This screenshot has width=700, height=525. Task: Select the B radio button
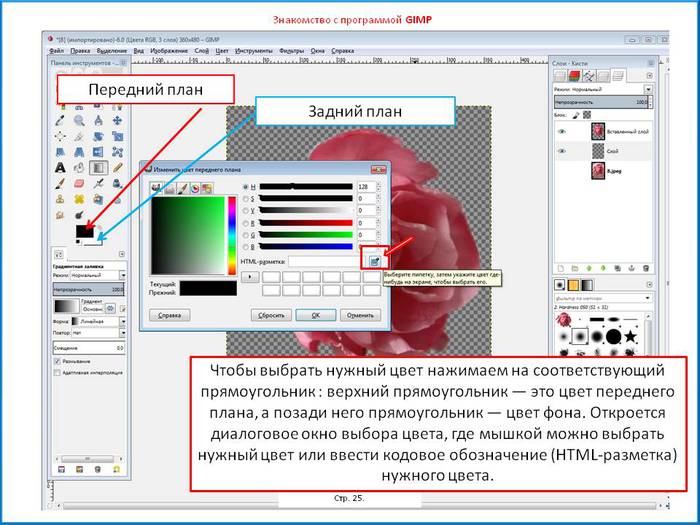pyautogui.click(x=246, y=246)
